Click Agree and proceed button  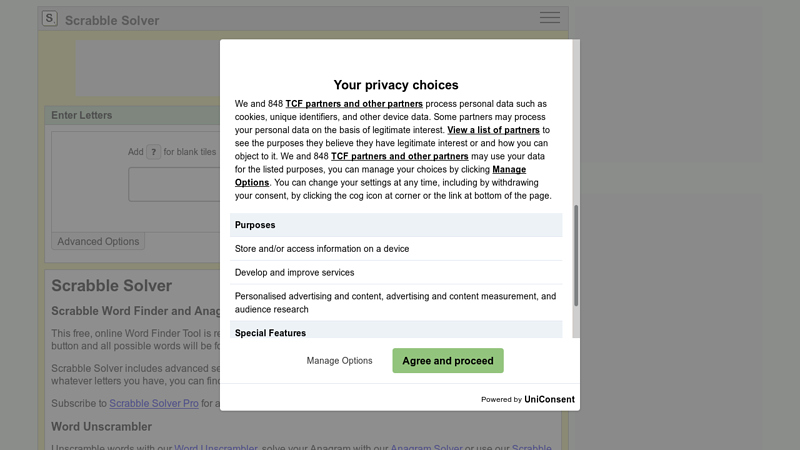447,361
